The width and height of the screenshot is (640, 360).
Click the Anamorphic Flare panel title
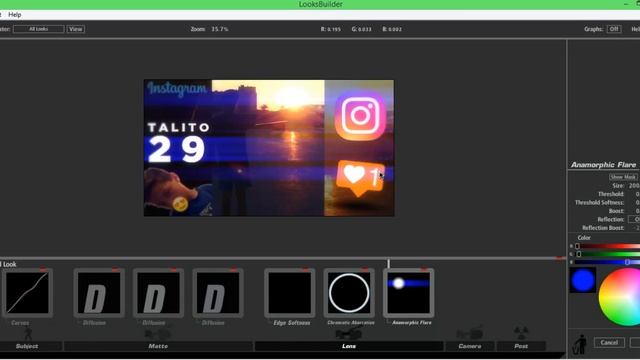click(603, 165)
